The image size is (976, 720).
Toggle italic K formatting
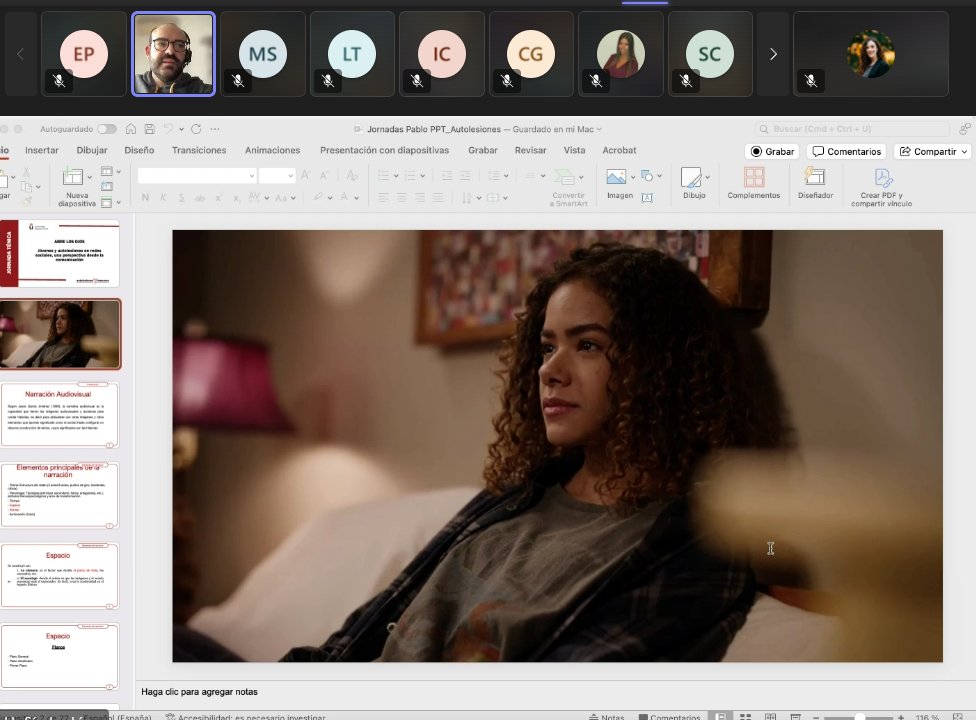163,198
